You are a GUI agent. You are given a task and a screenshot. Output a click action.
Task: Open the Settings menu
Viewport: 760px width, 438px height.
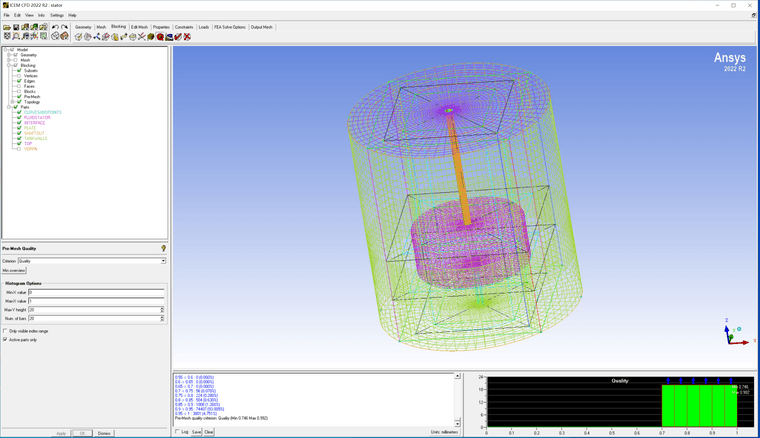click(57, 16)
